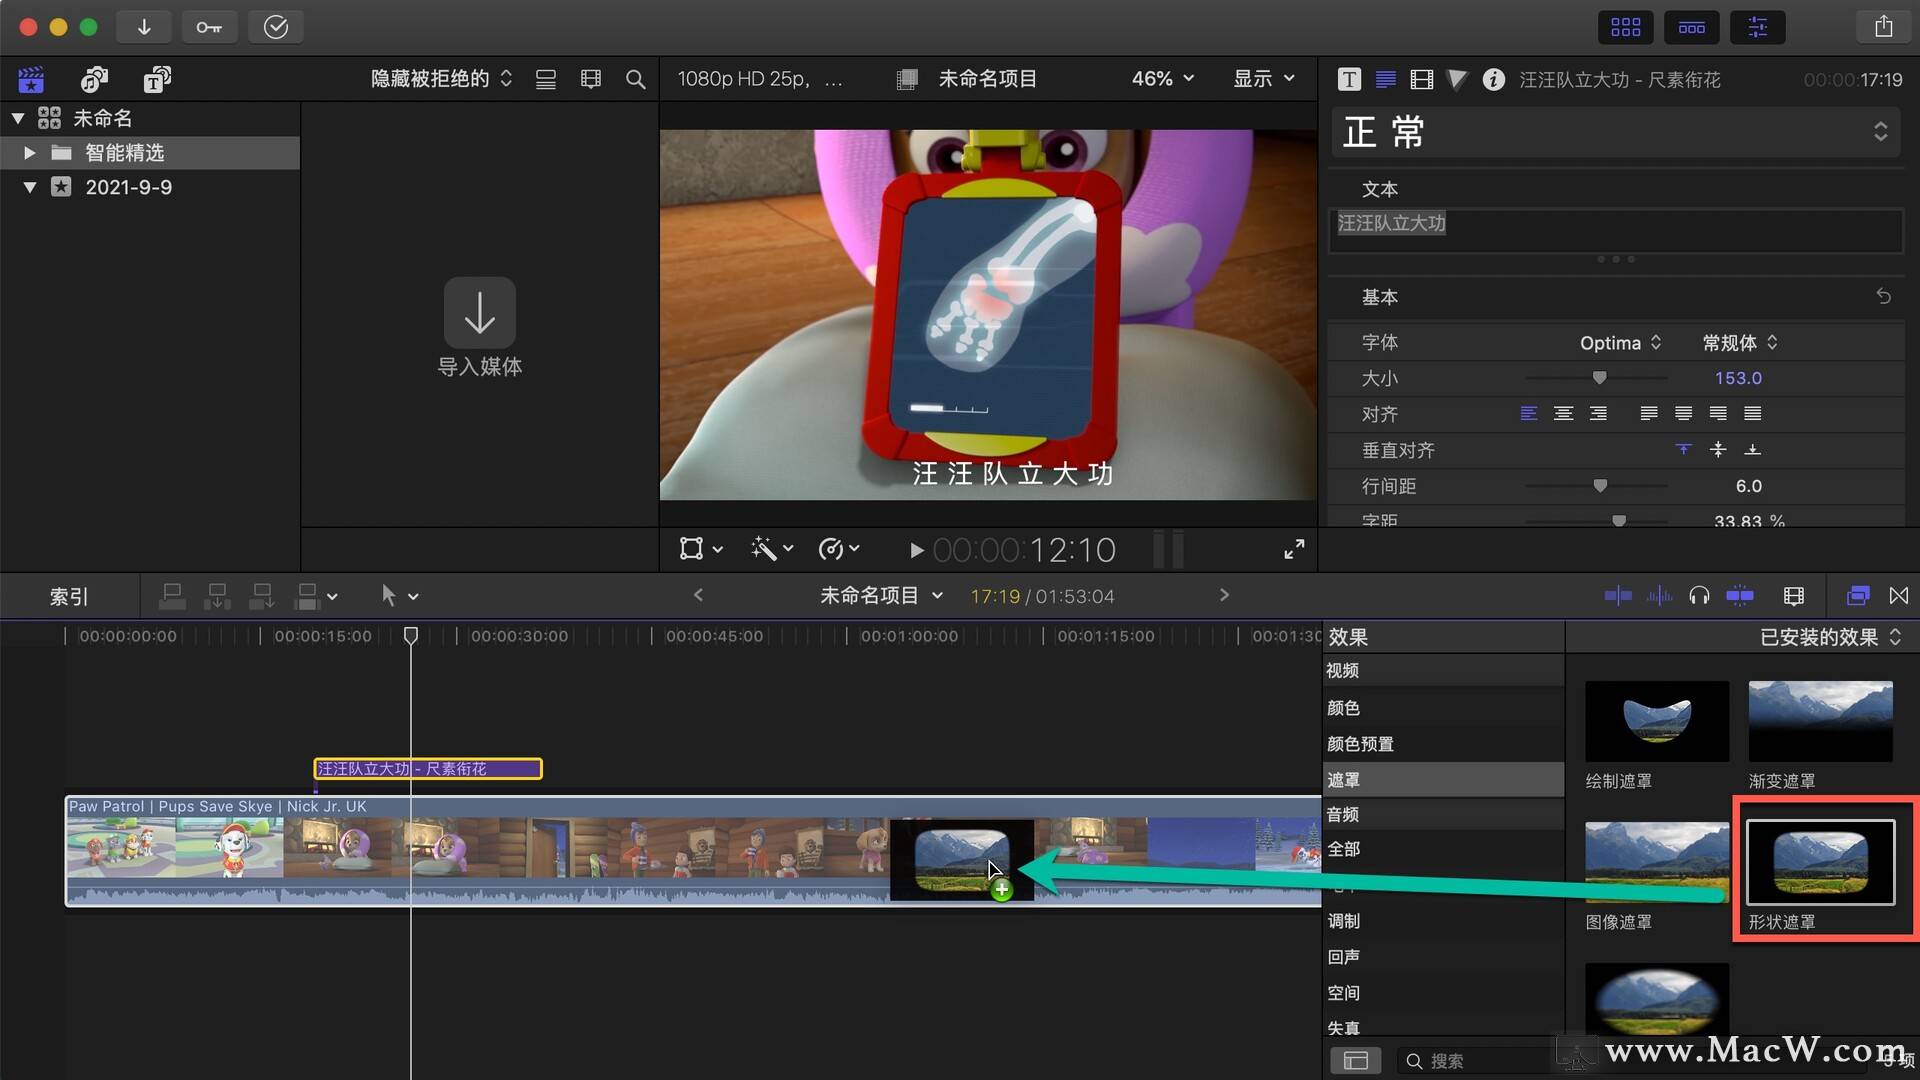The width and height of the screenshot is (1920, 1080).
Task: Toggle the snapping button in timeline
Action: (x=1739, y=596)
